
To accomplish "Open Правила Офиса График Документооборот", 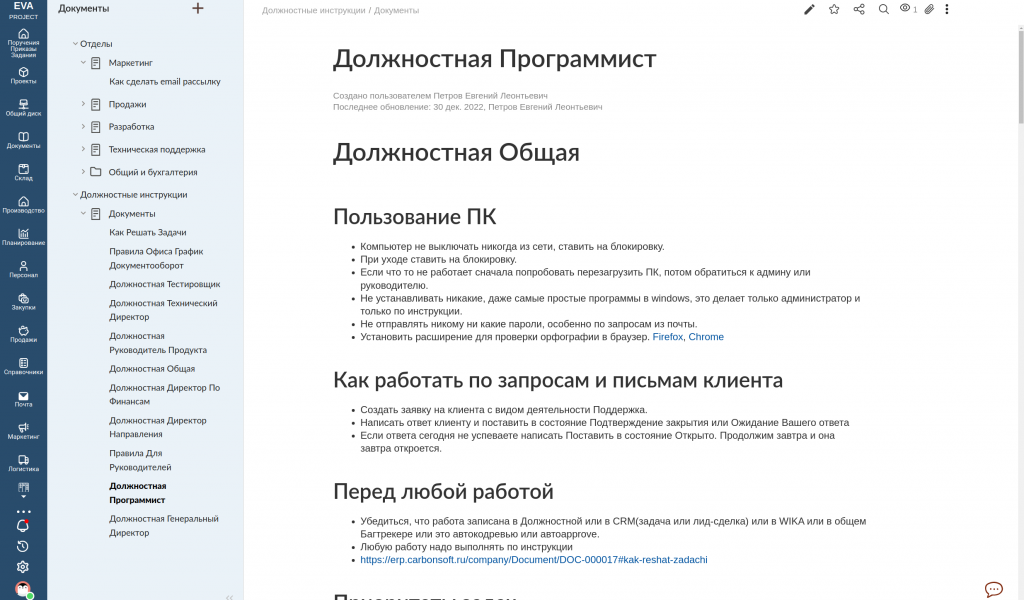I will point(156,259).
